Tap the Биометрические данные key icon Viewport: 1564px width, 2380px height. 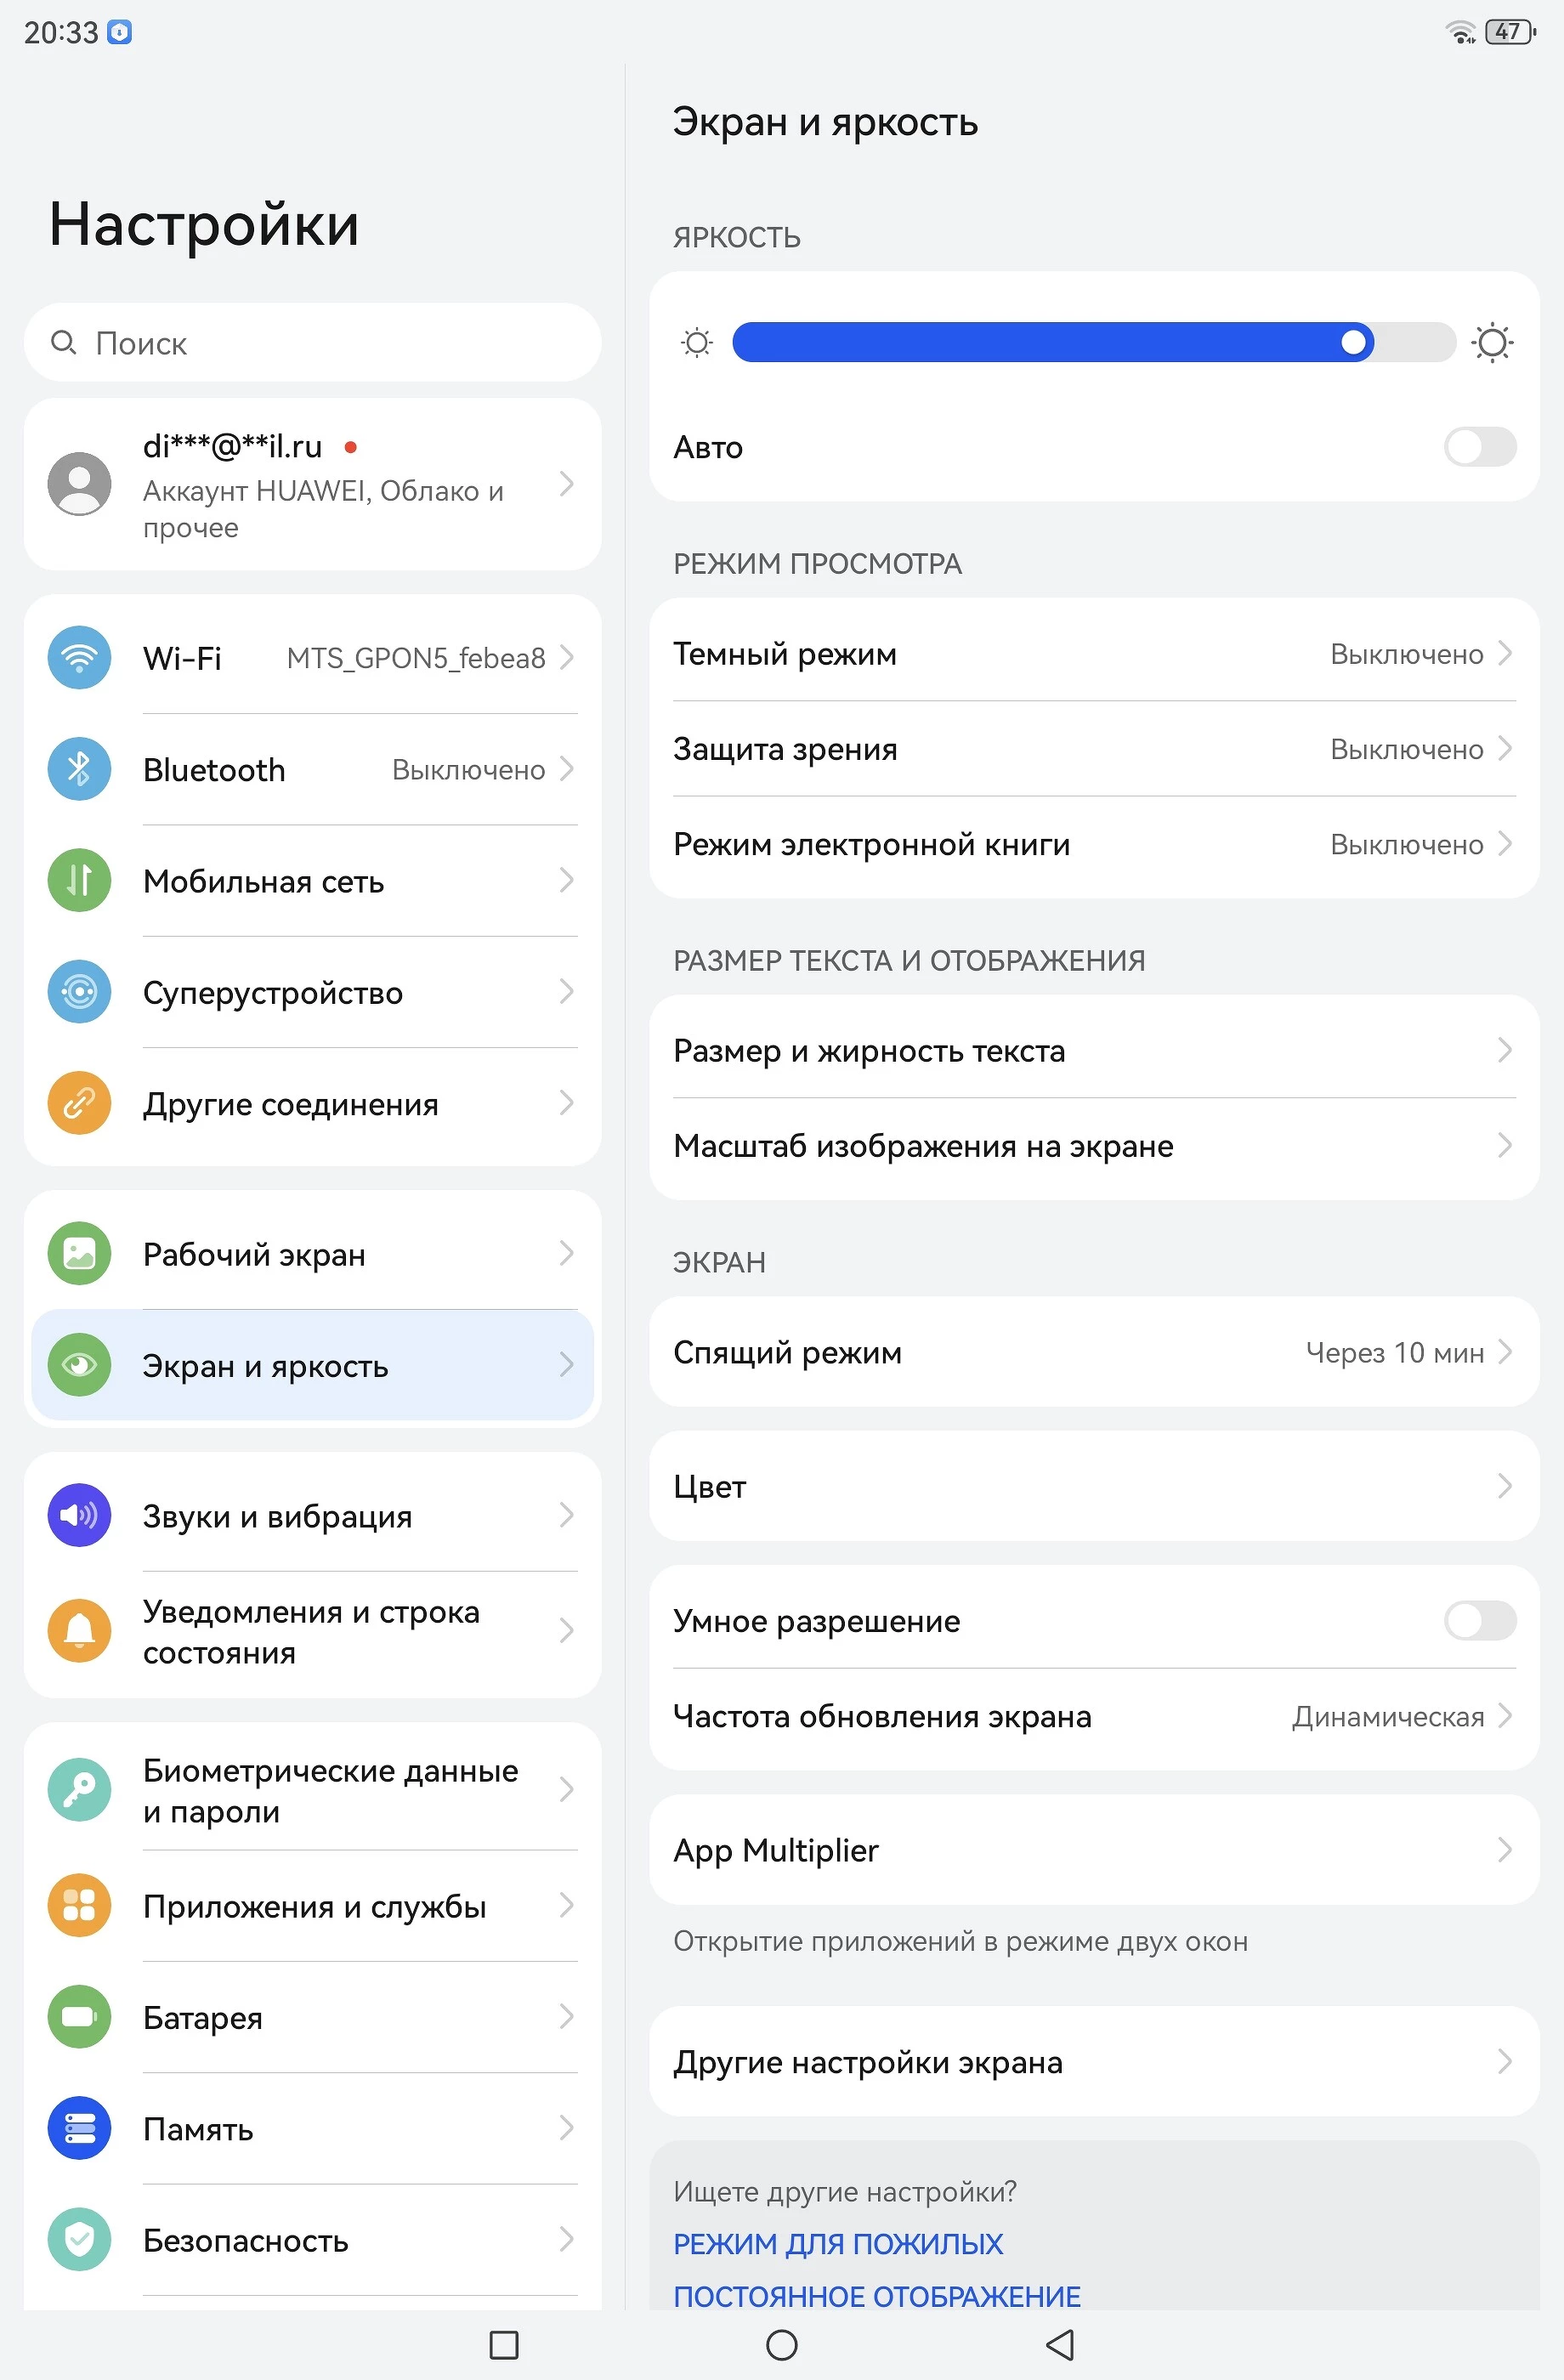click(79, 1790)
